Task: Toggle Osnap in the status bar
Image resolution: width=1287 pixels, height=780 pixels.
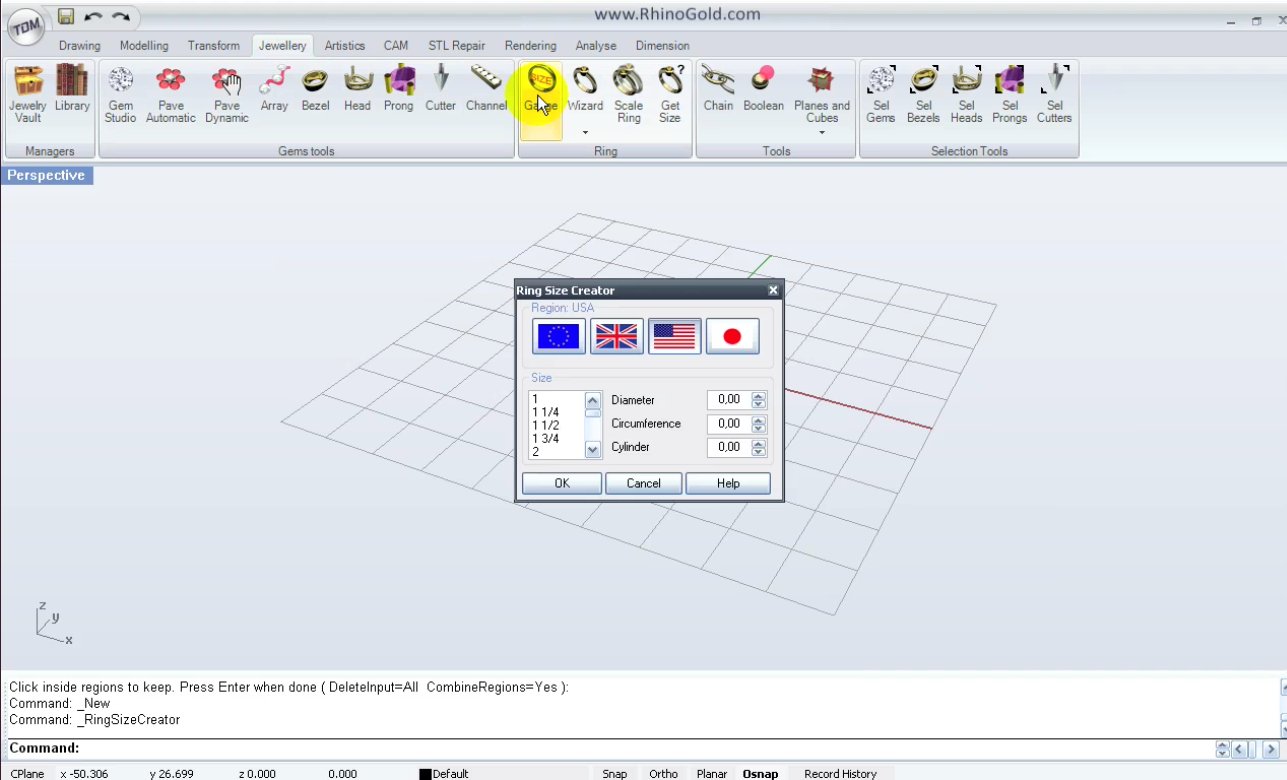Action: [x=761, y=773]
